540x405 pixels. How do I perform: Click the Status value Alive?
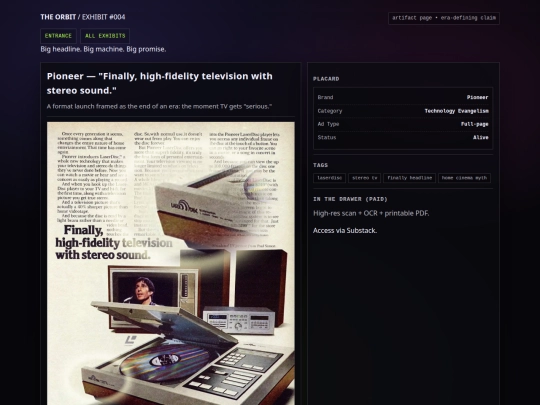point(480,137)
